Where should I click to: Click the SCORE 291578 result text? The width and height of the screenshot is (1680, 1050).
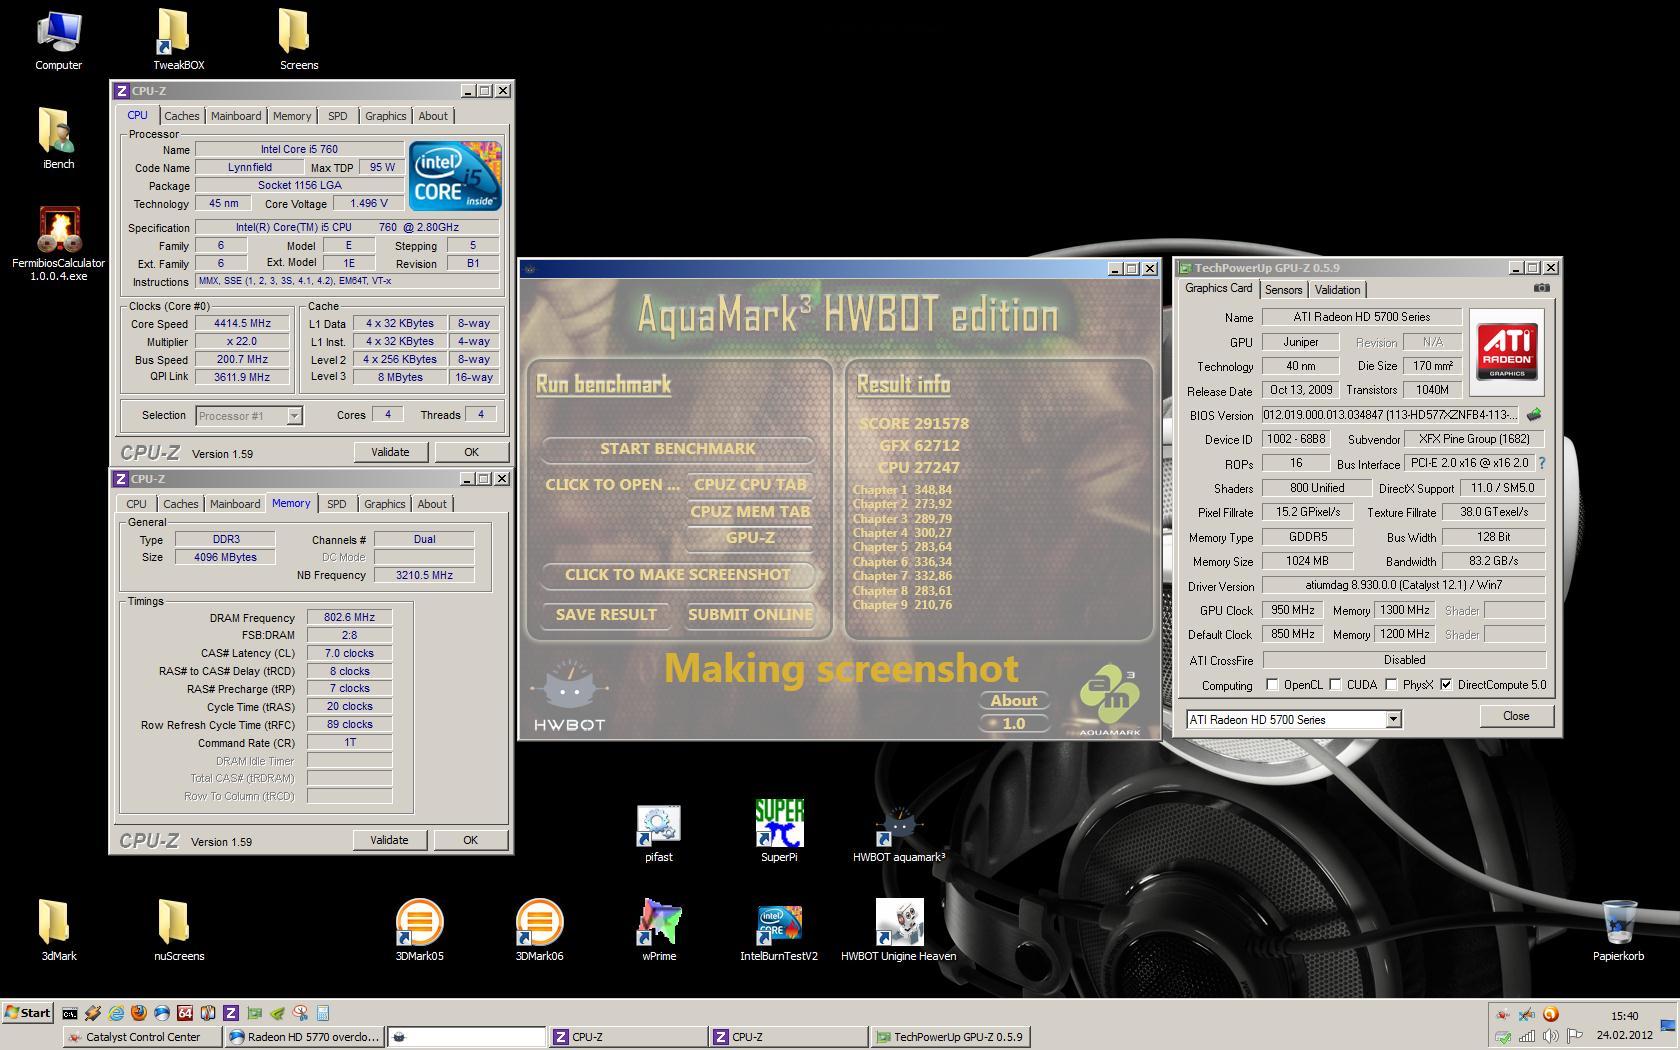(913, 423)
